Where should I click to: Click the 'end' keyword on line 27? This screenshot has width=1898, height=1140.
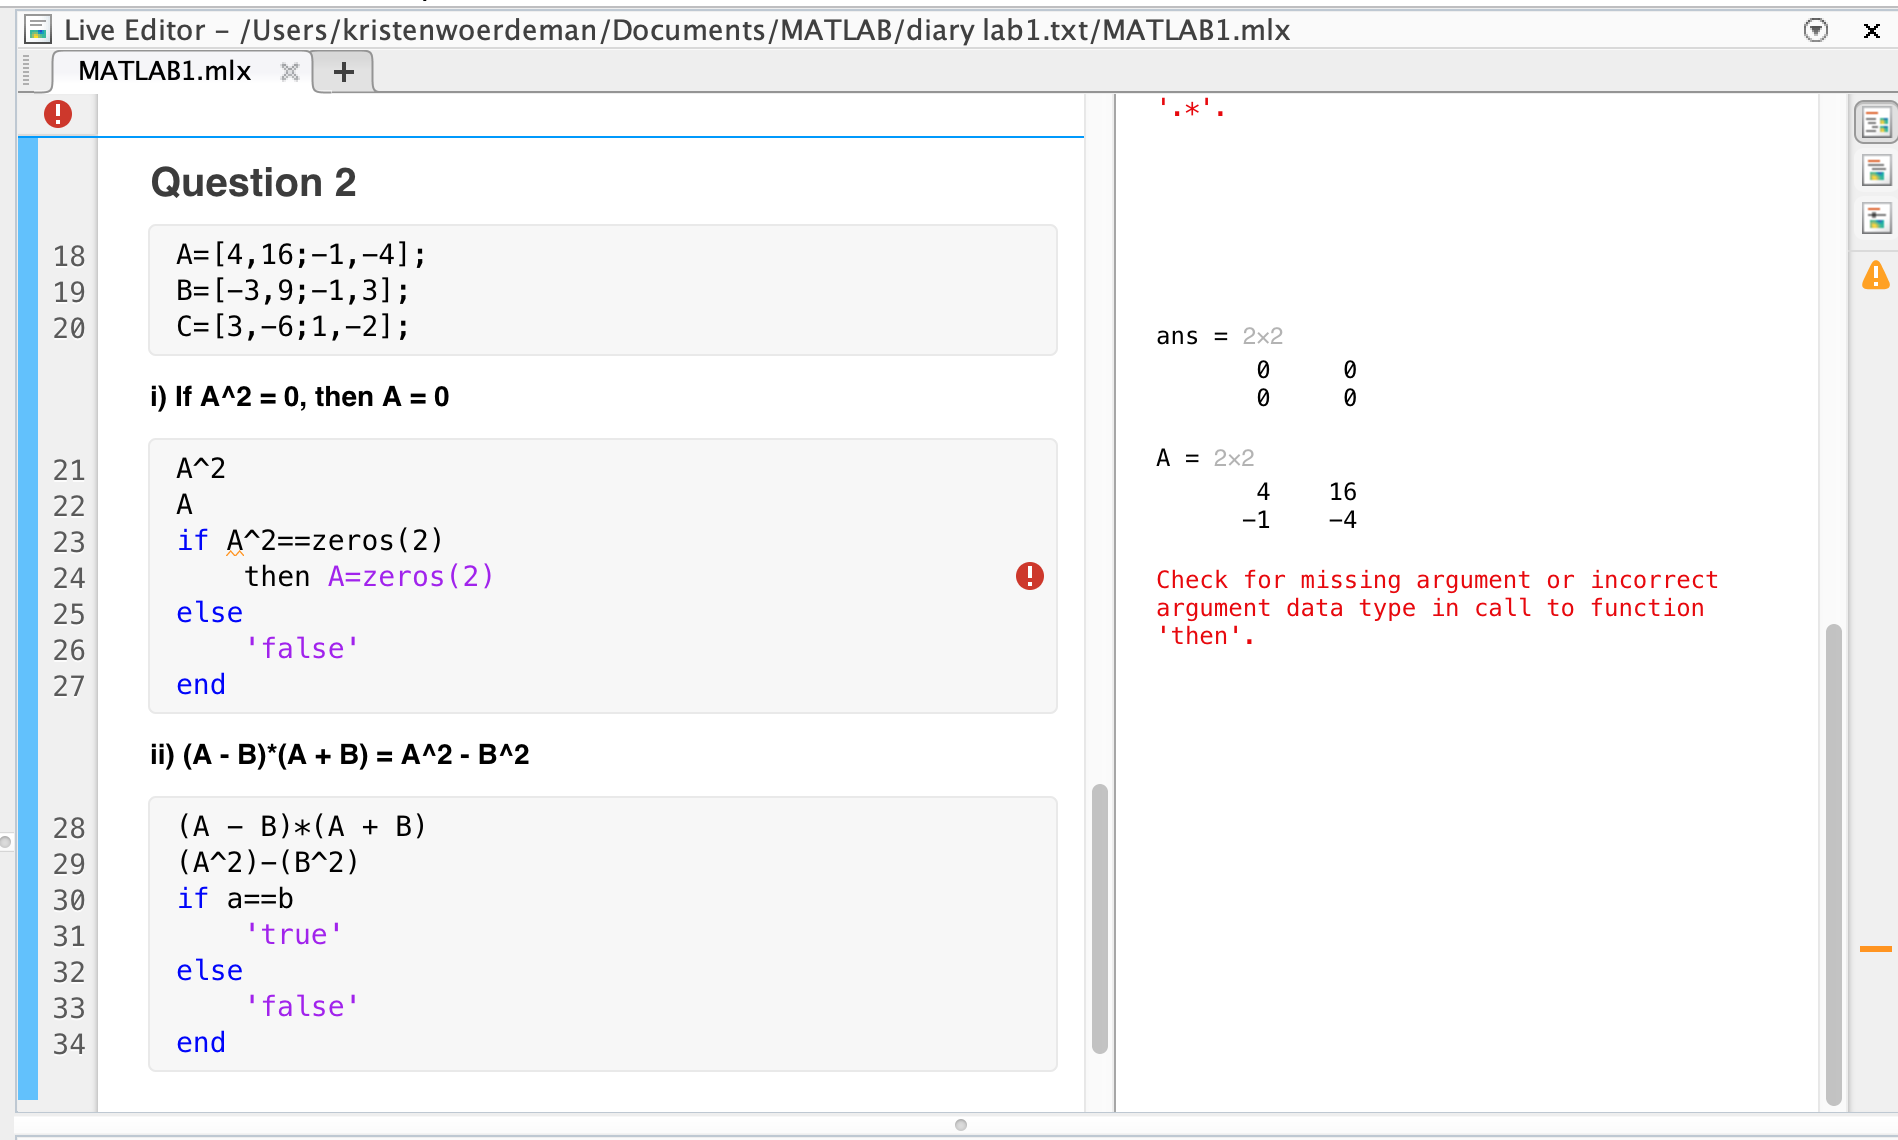click(x=201, y=685)
